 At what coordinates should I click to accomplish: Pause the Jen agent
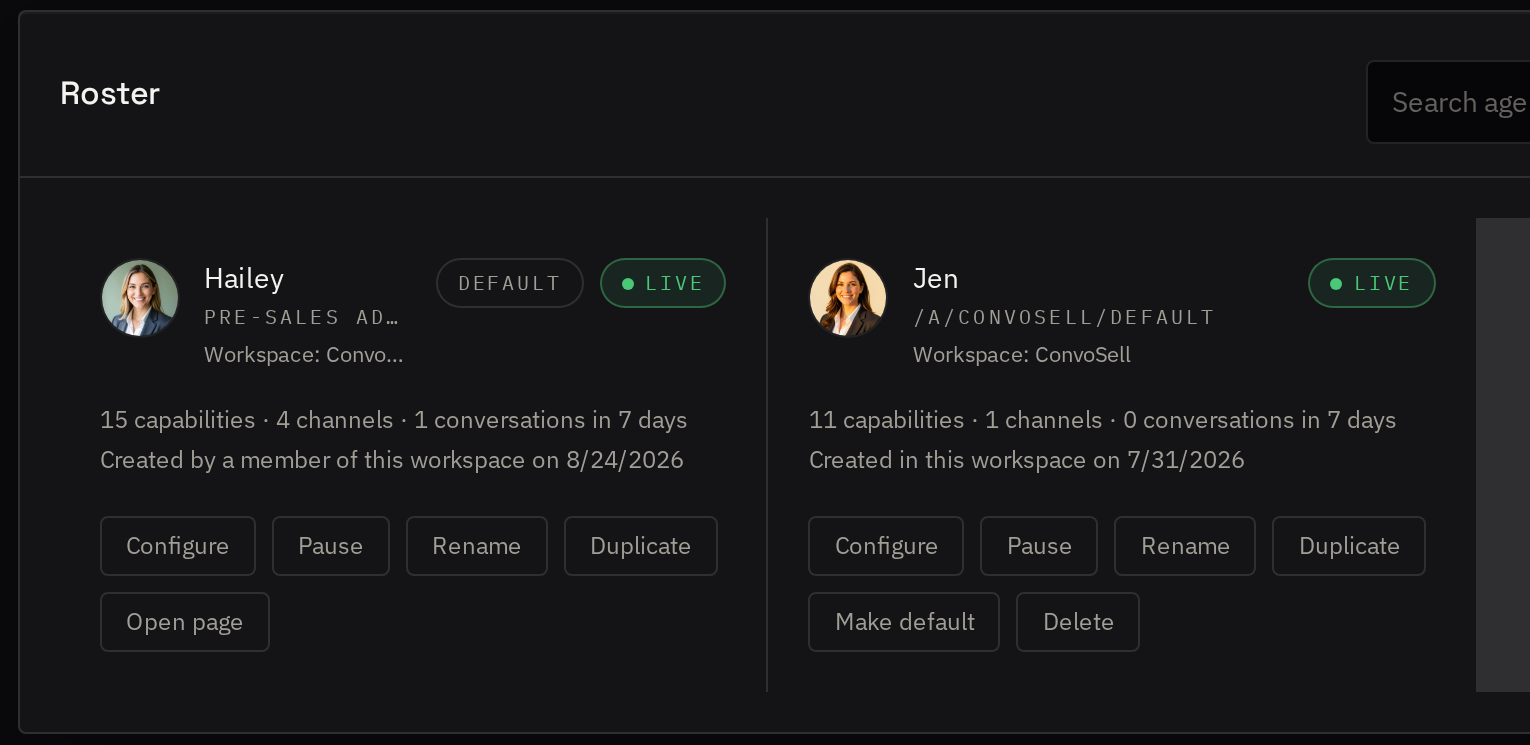(1039, 546)
